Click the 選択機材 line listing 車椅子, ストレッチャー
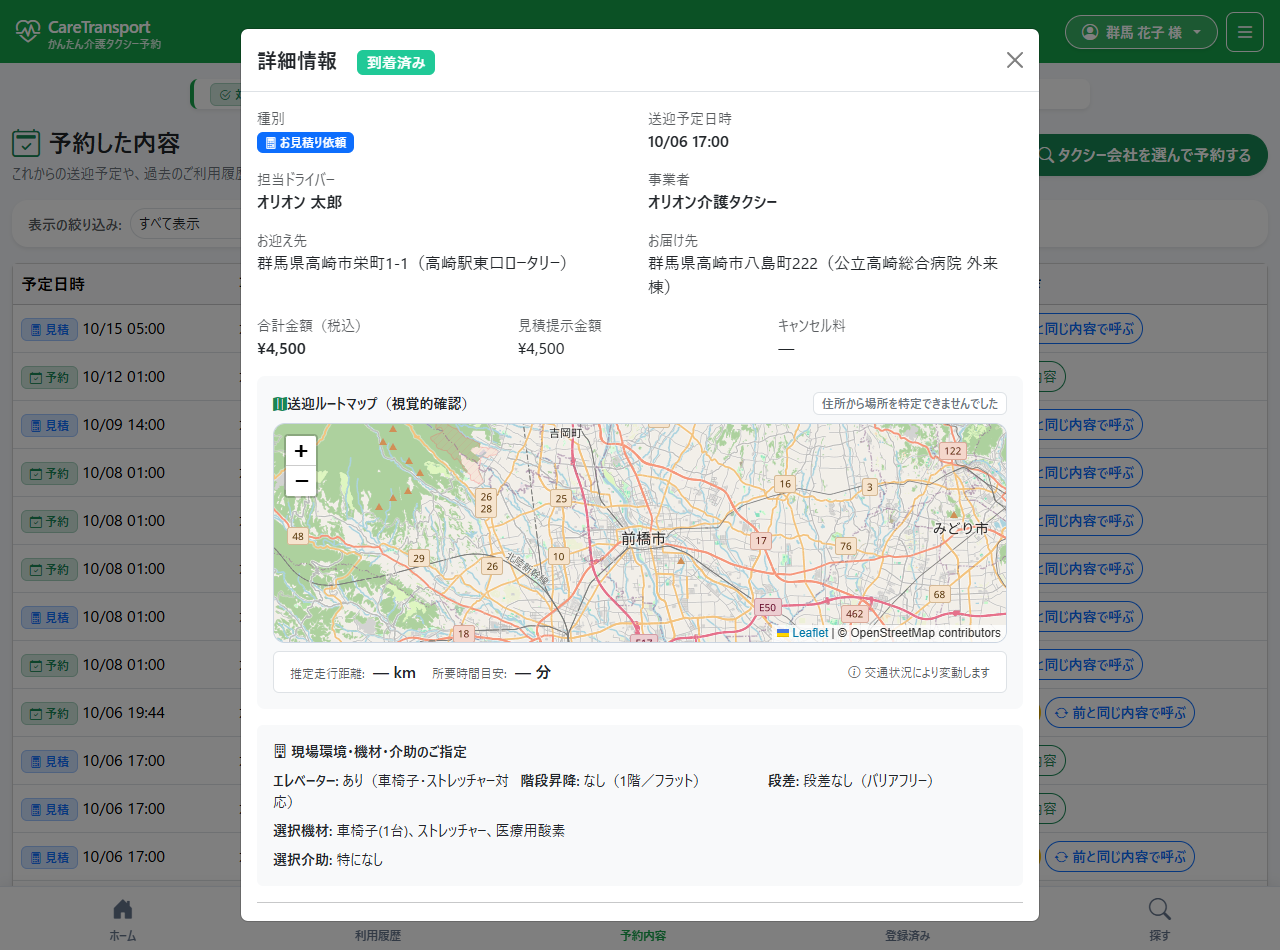 coord(419,831)
